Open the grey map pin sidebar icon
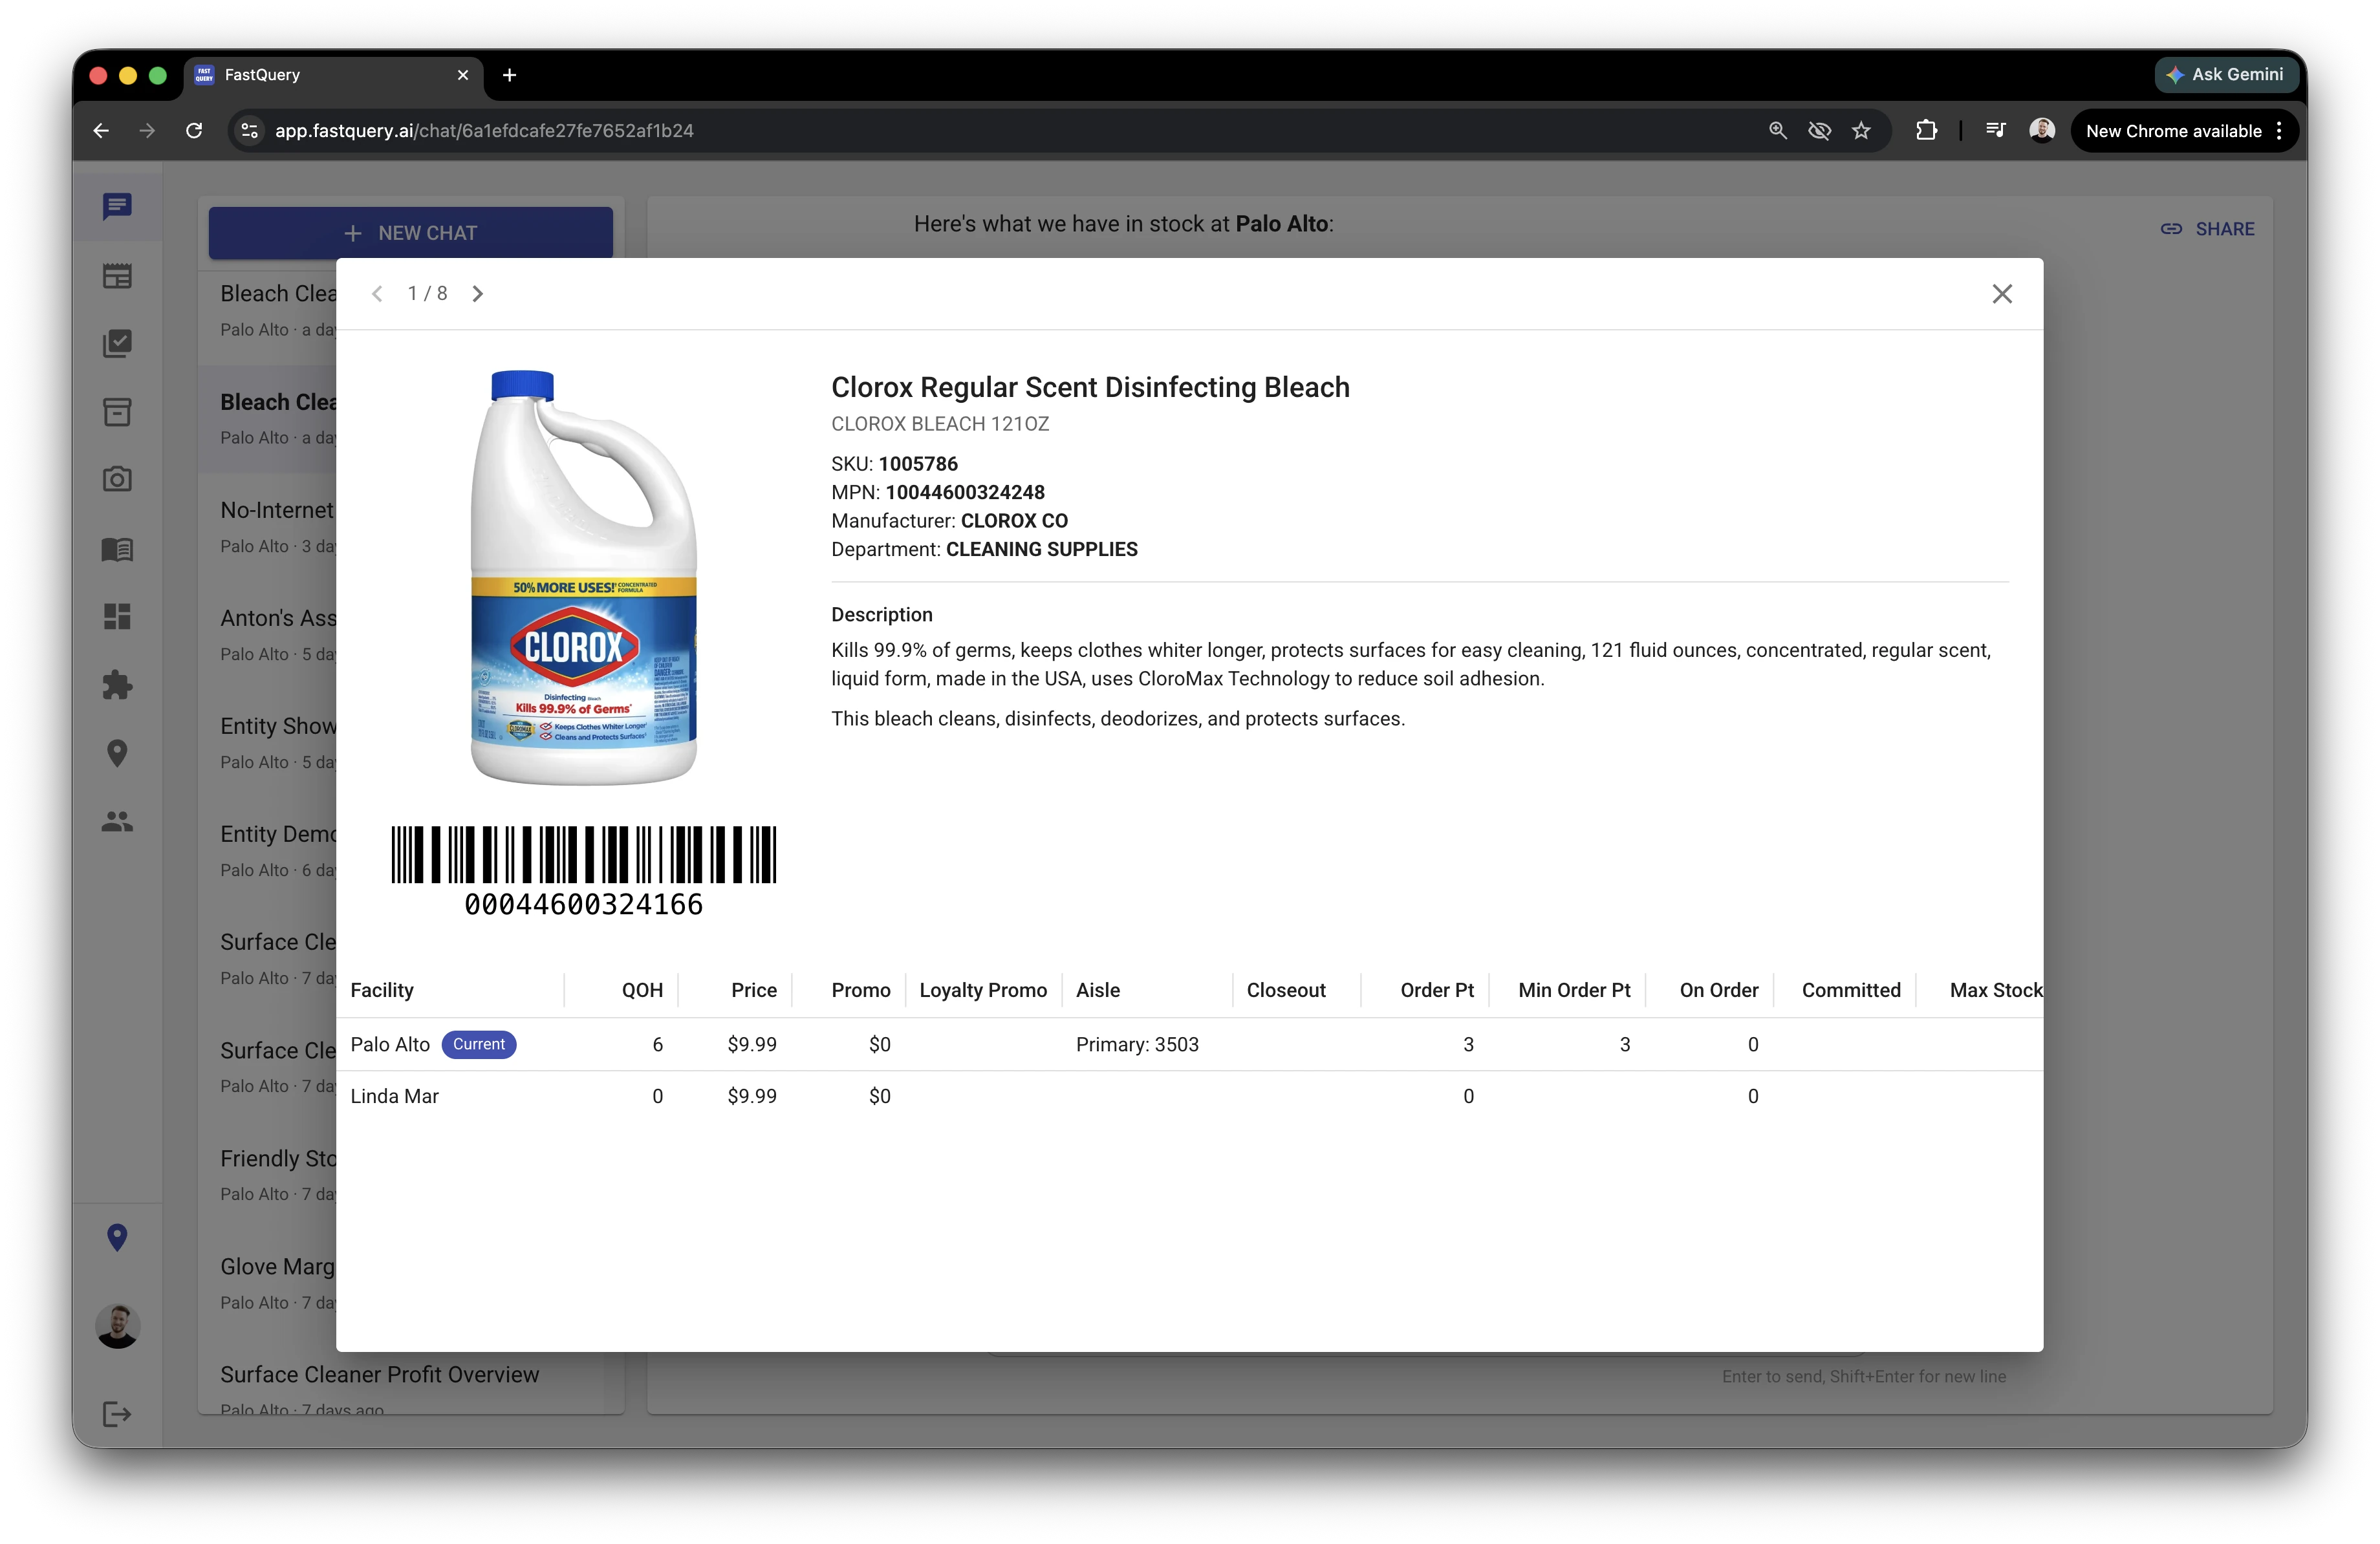 117,753
